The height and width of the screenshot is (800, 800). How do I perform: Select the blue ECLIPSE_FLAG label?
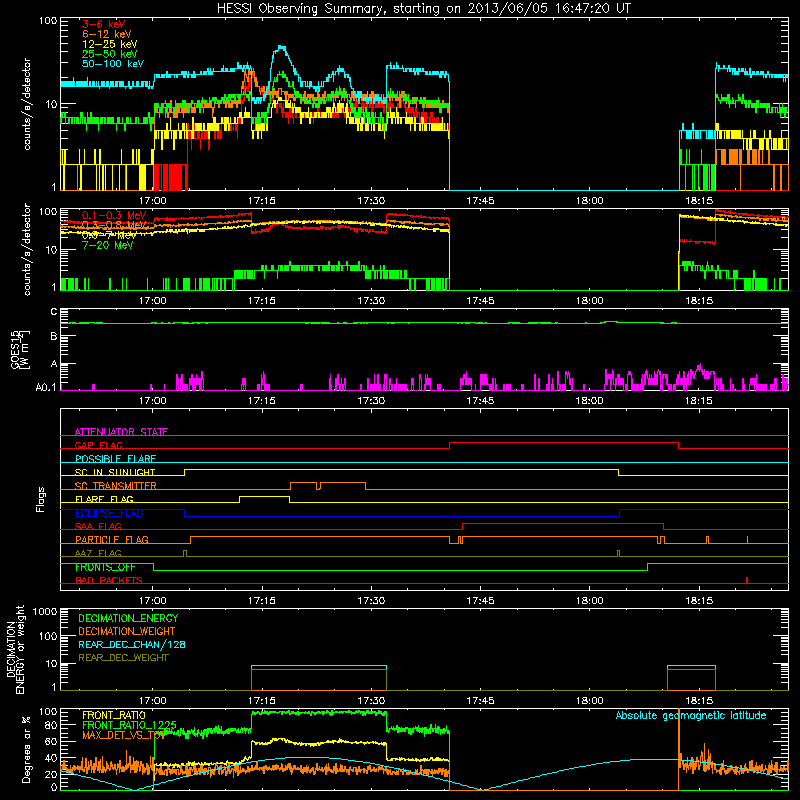point(109,513)
